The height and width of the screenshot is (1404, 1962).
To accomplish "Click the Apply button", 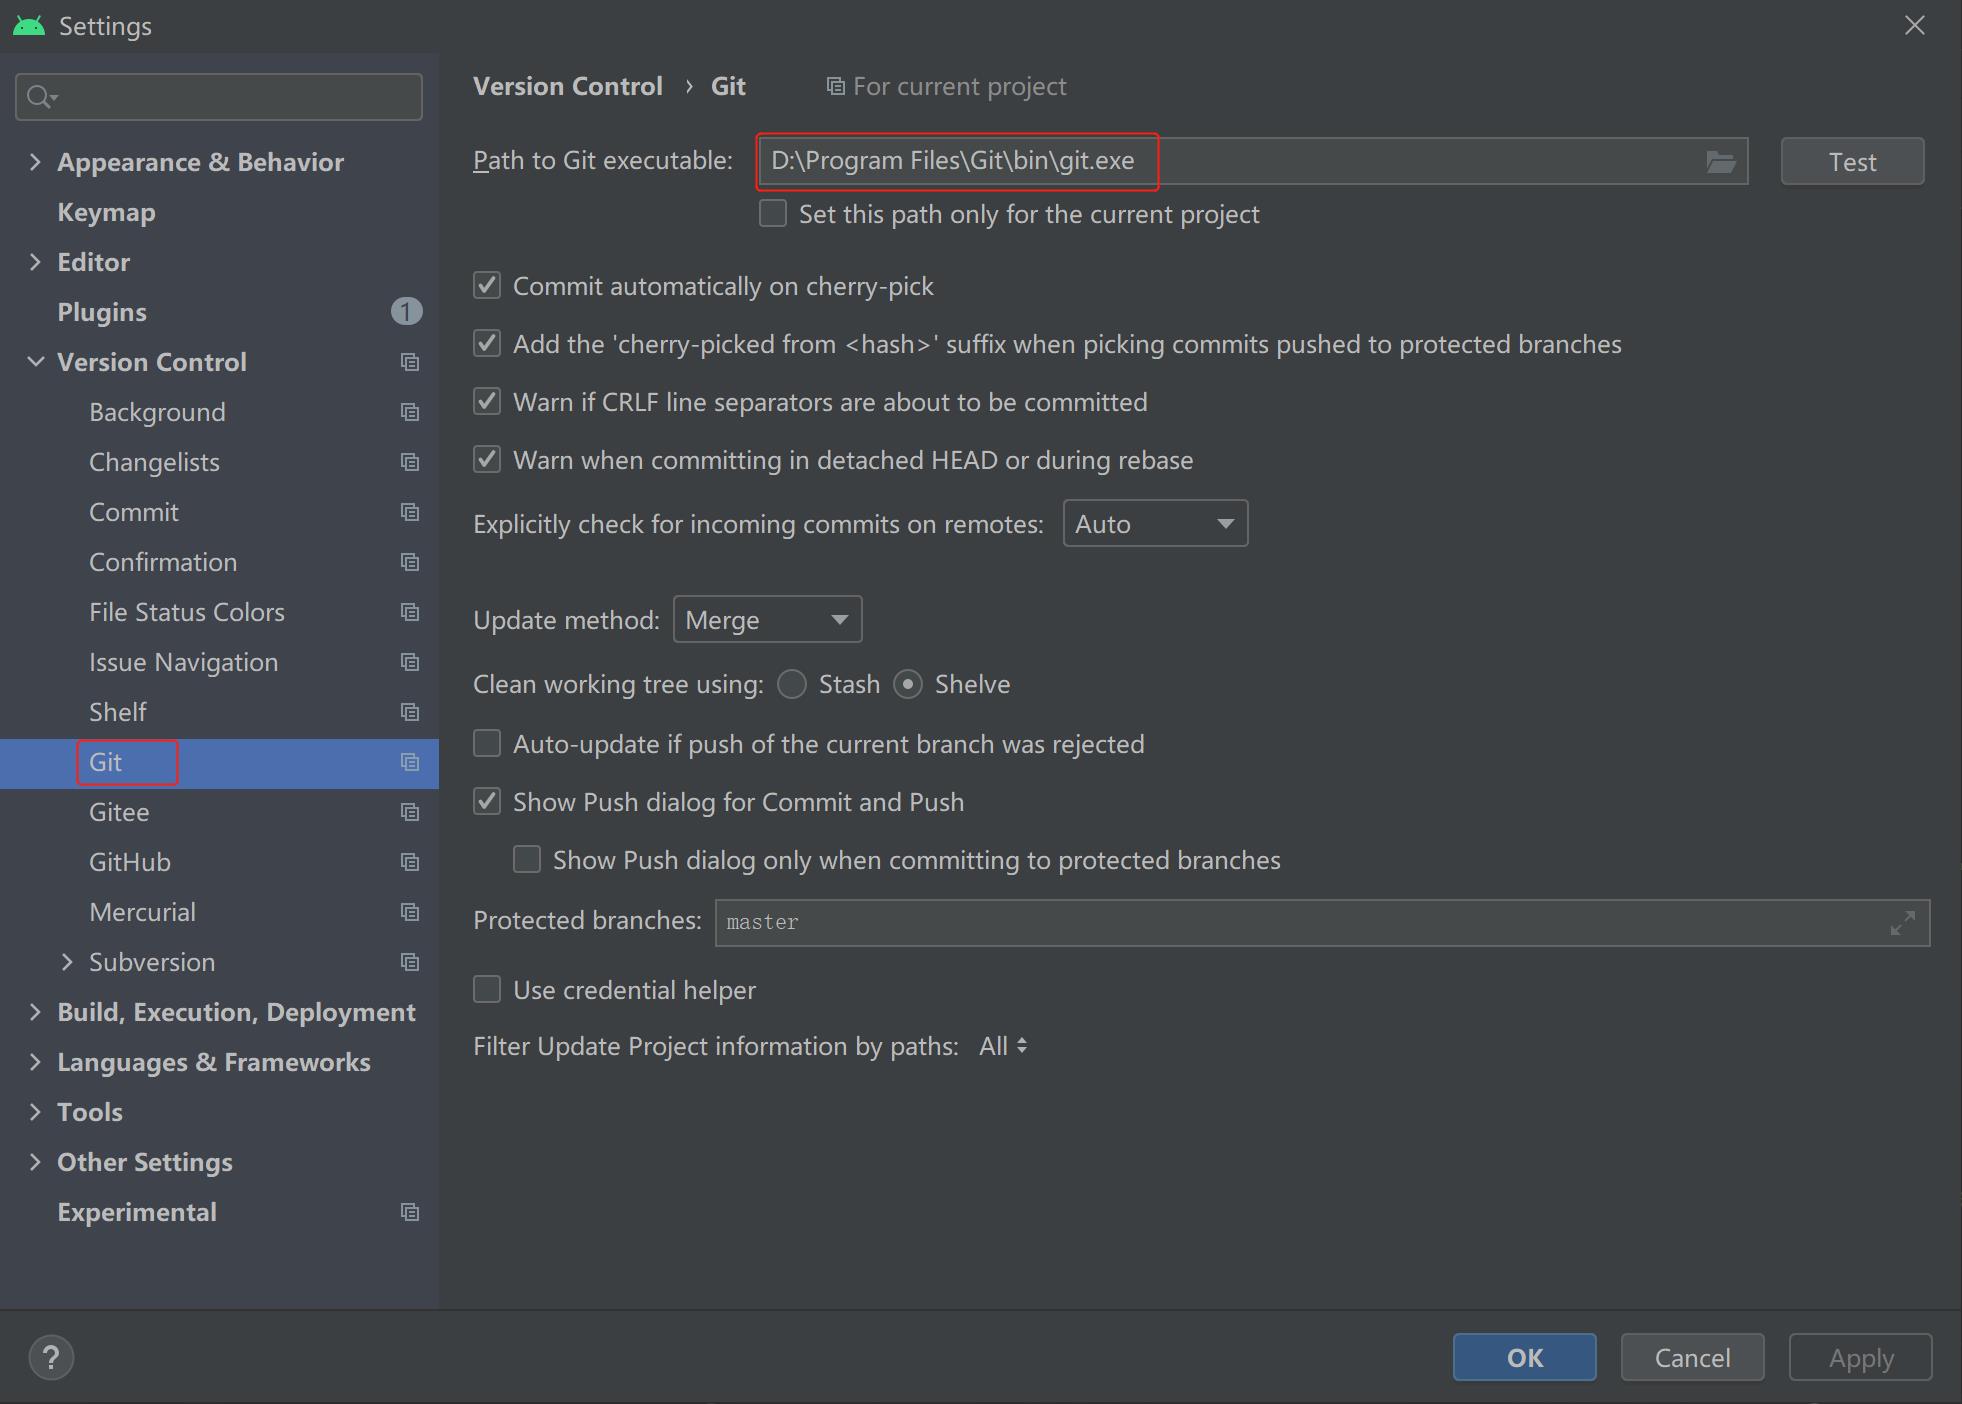I will coord(1860,1357).
